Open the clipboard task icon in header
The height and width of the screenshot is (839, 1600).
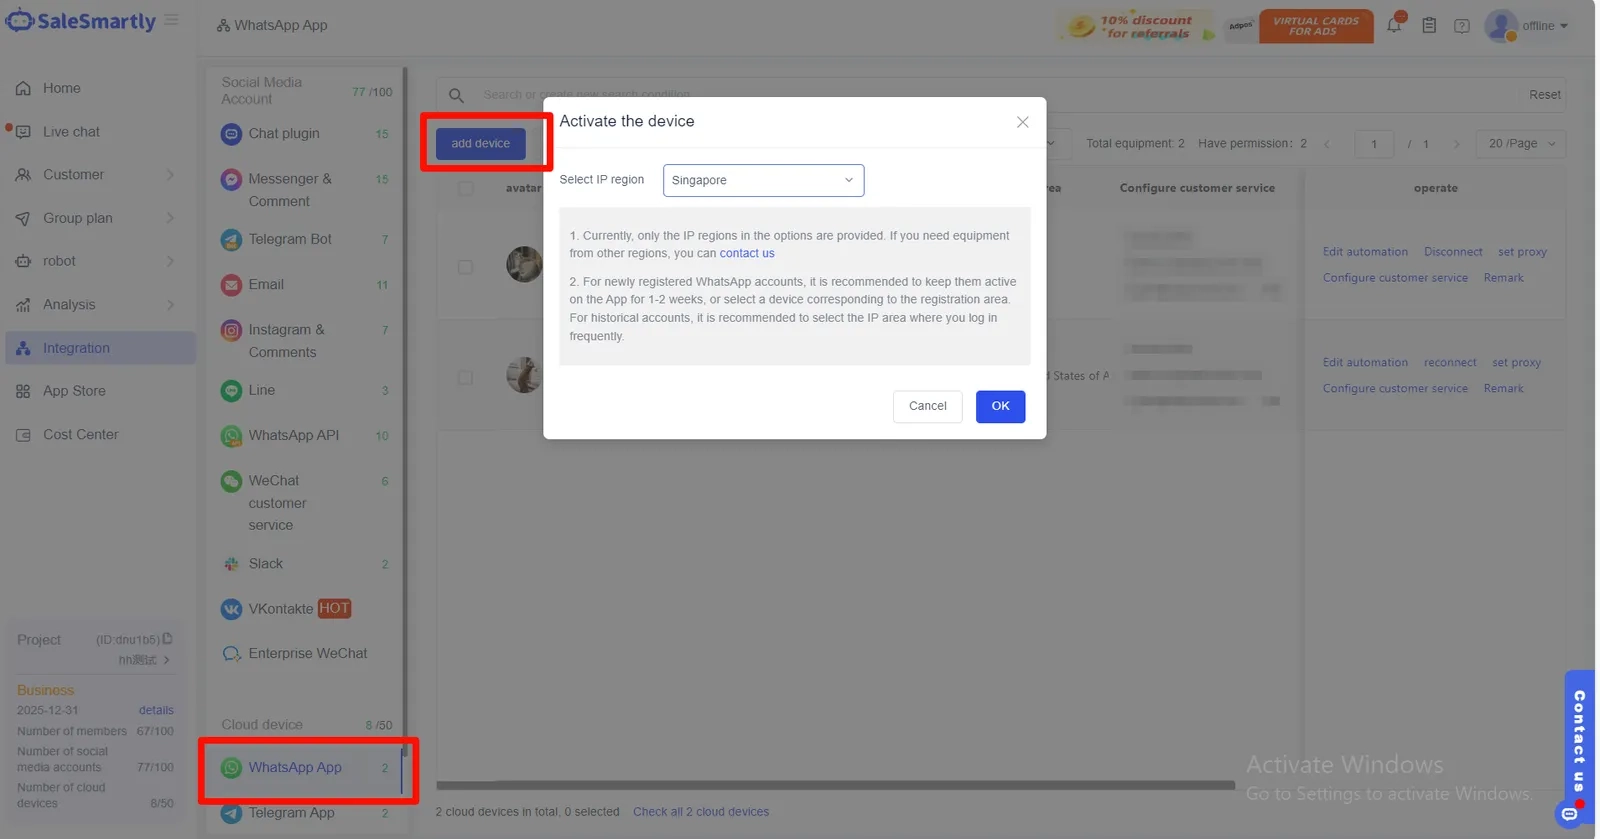tap(1429, 26)
